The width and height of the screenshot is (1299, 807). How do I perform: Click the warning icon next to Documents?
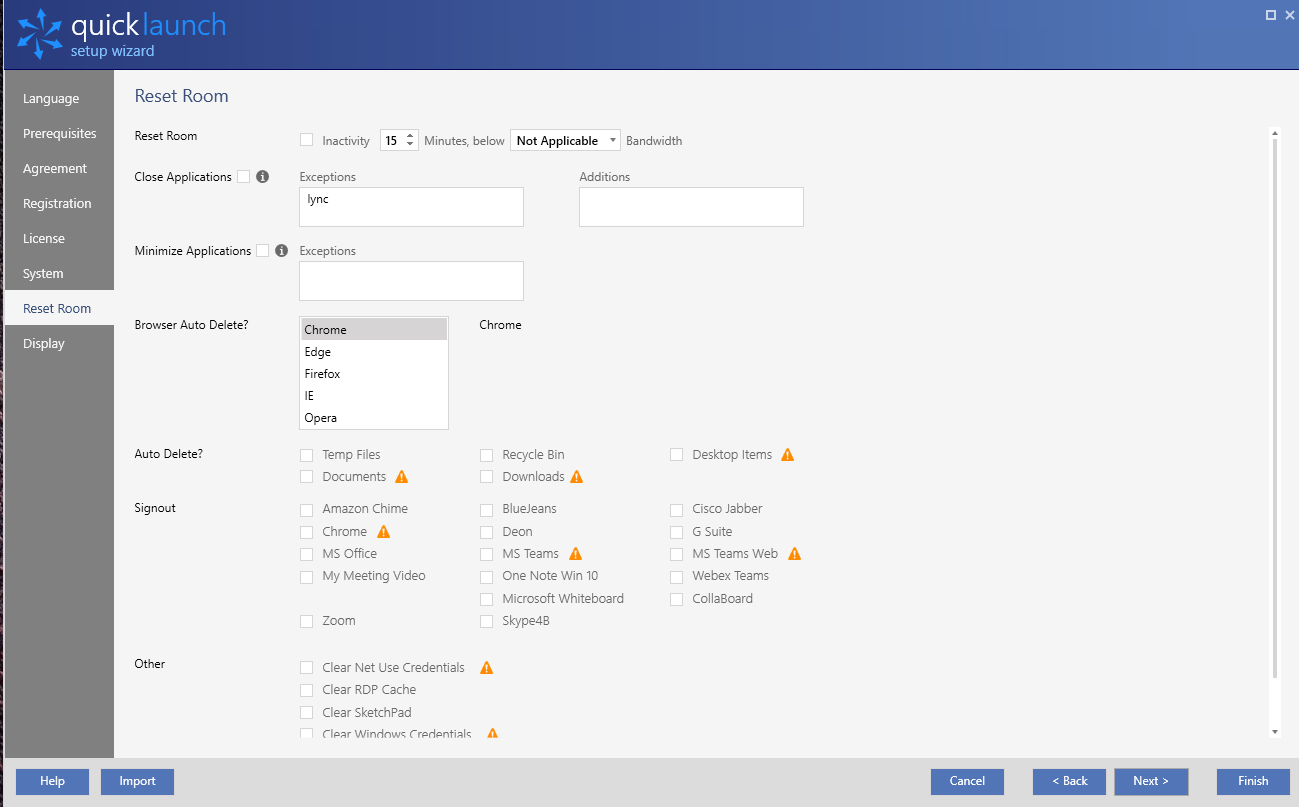401,476
